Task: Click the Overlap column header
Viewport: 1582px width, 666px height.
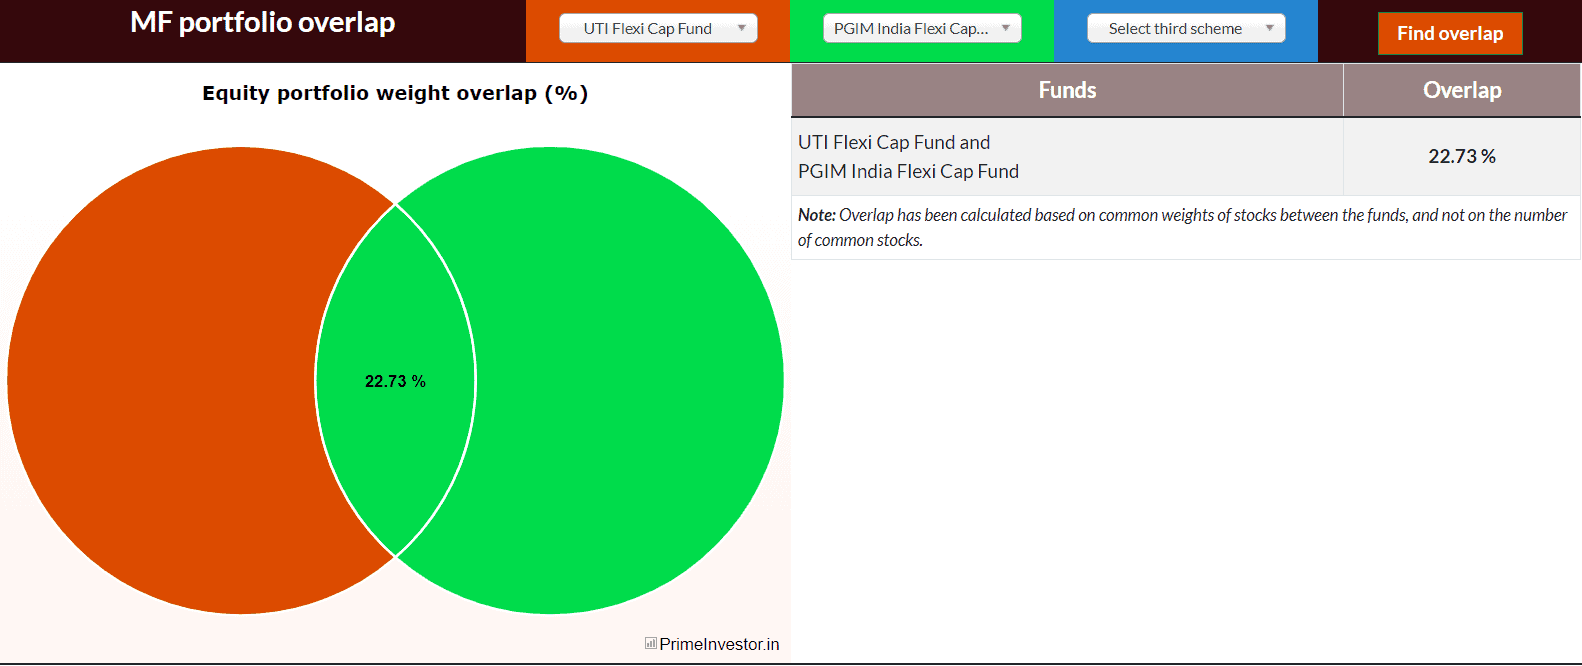Action: 1462,90
